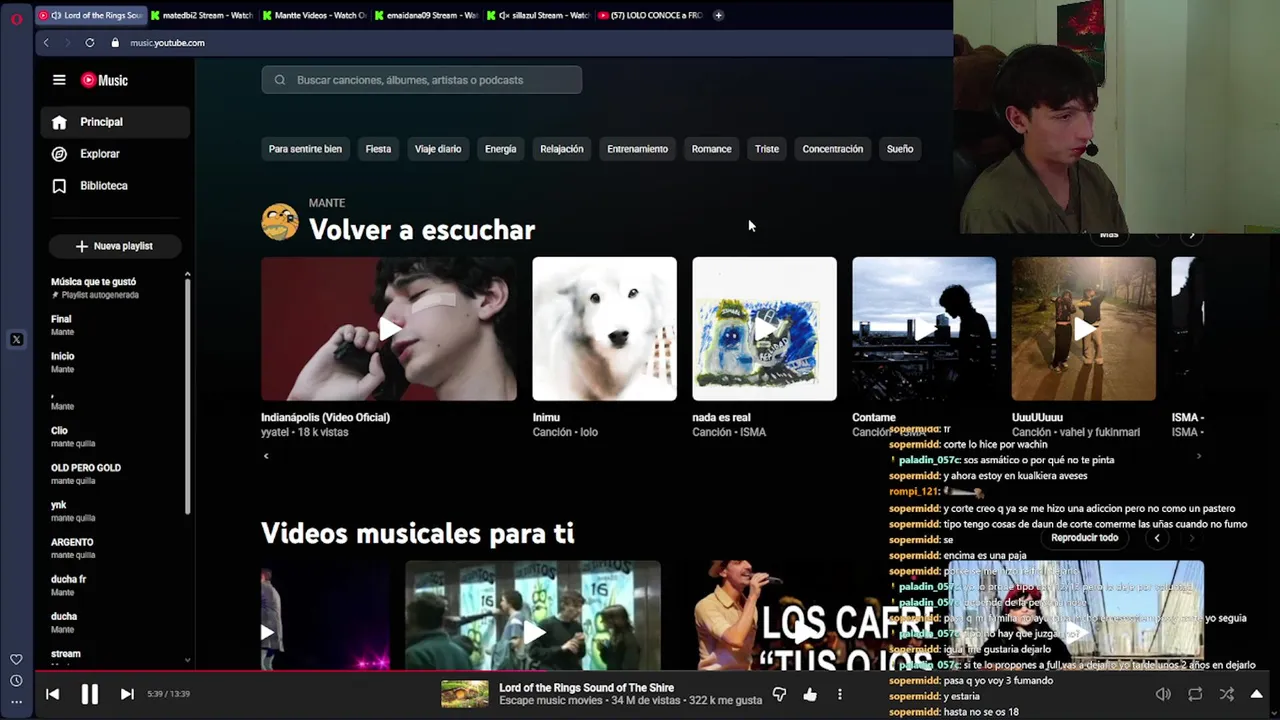Go back in the browser
The image size is (1280, 720).
[46, 43]
